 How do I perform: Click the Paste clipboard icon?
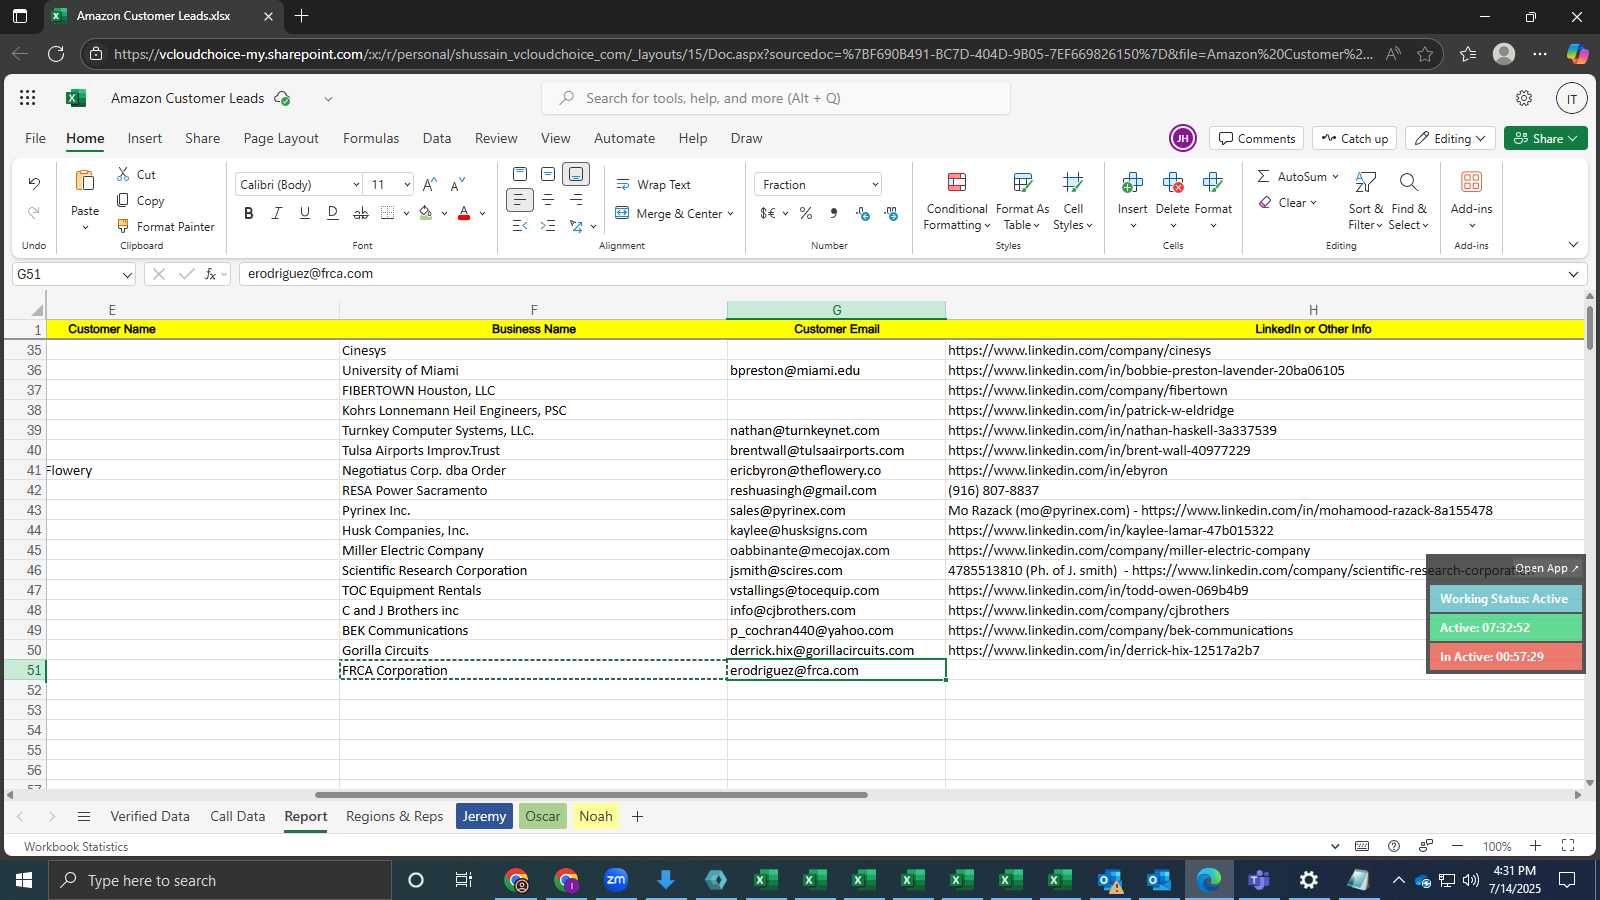click(85, 181)
